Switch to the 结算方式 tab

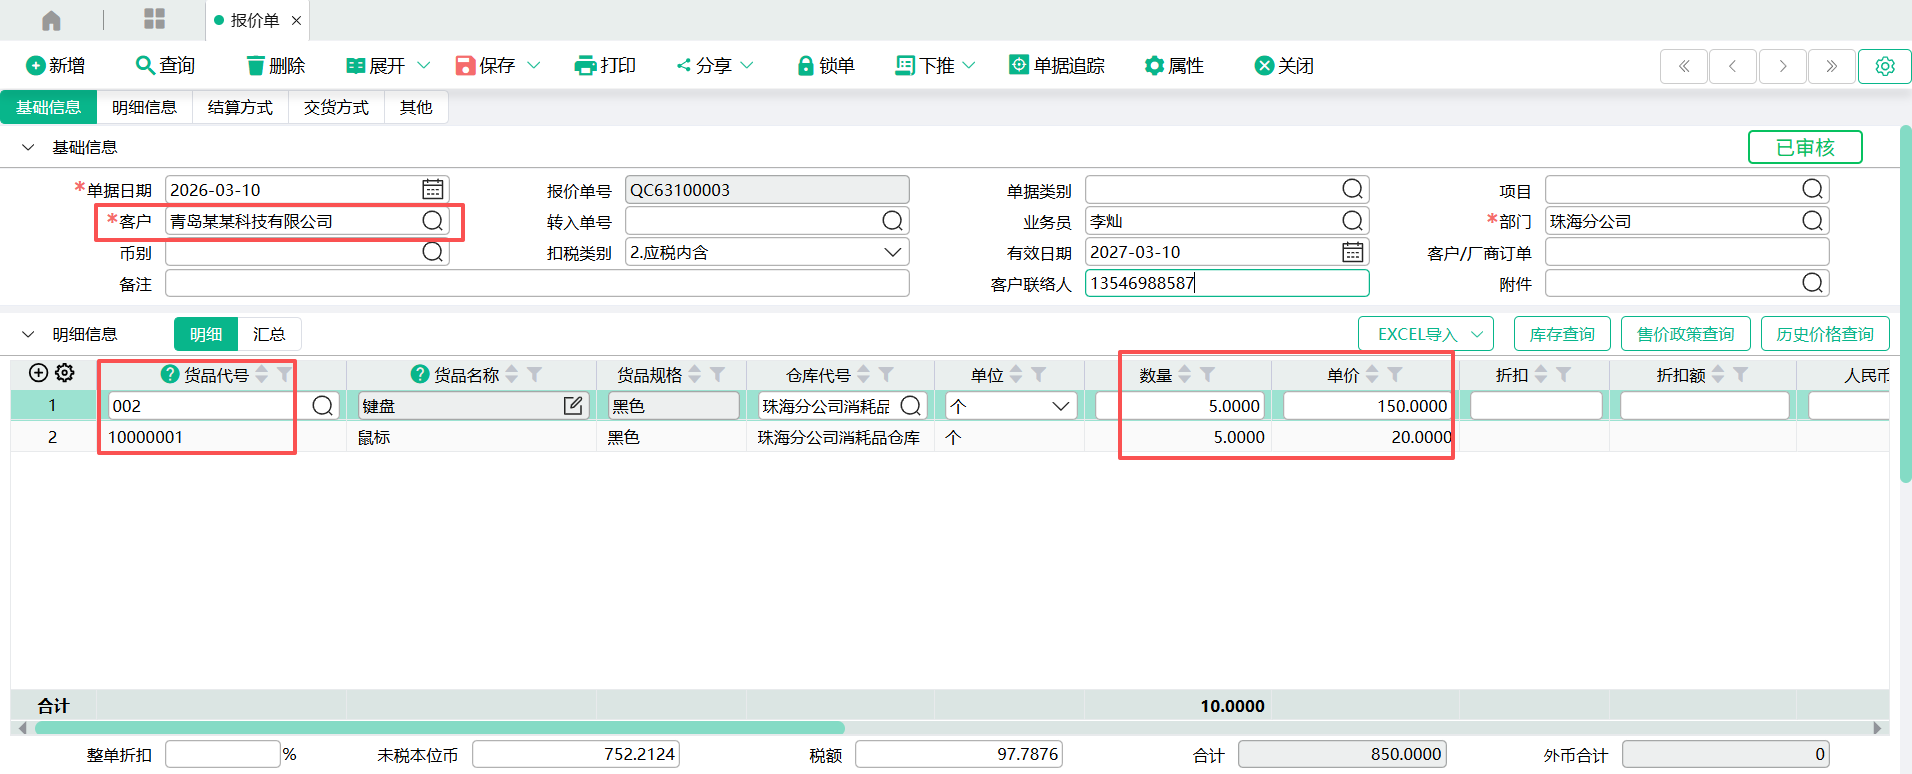(240, 107)
